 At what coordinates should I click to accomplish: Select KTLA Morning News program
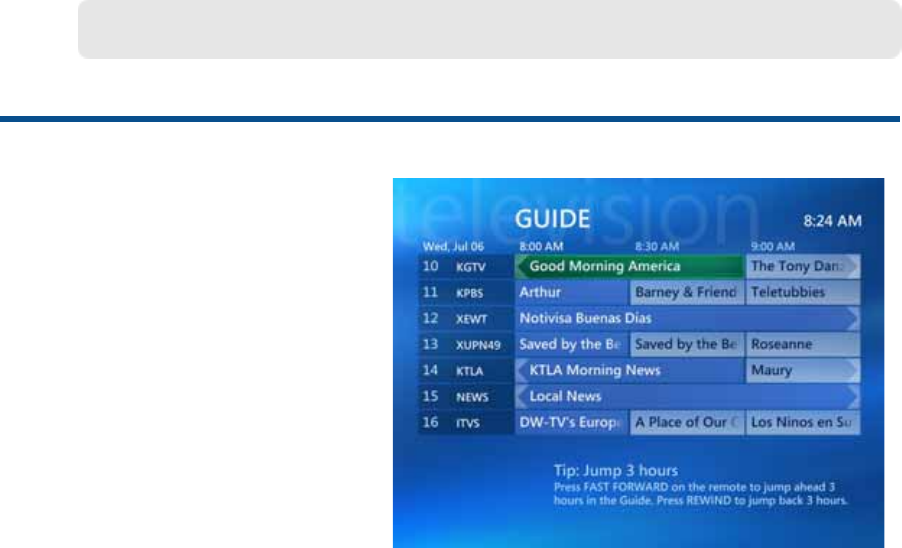629,370
